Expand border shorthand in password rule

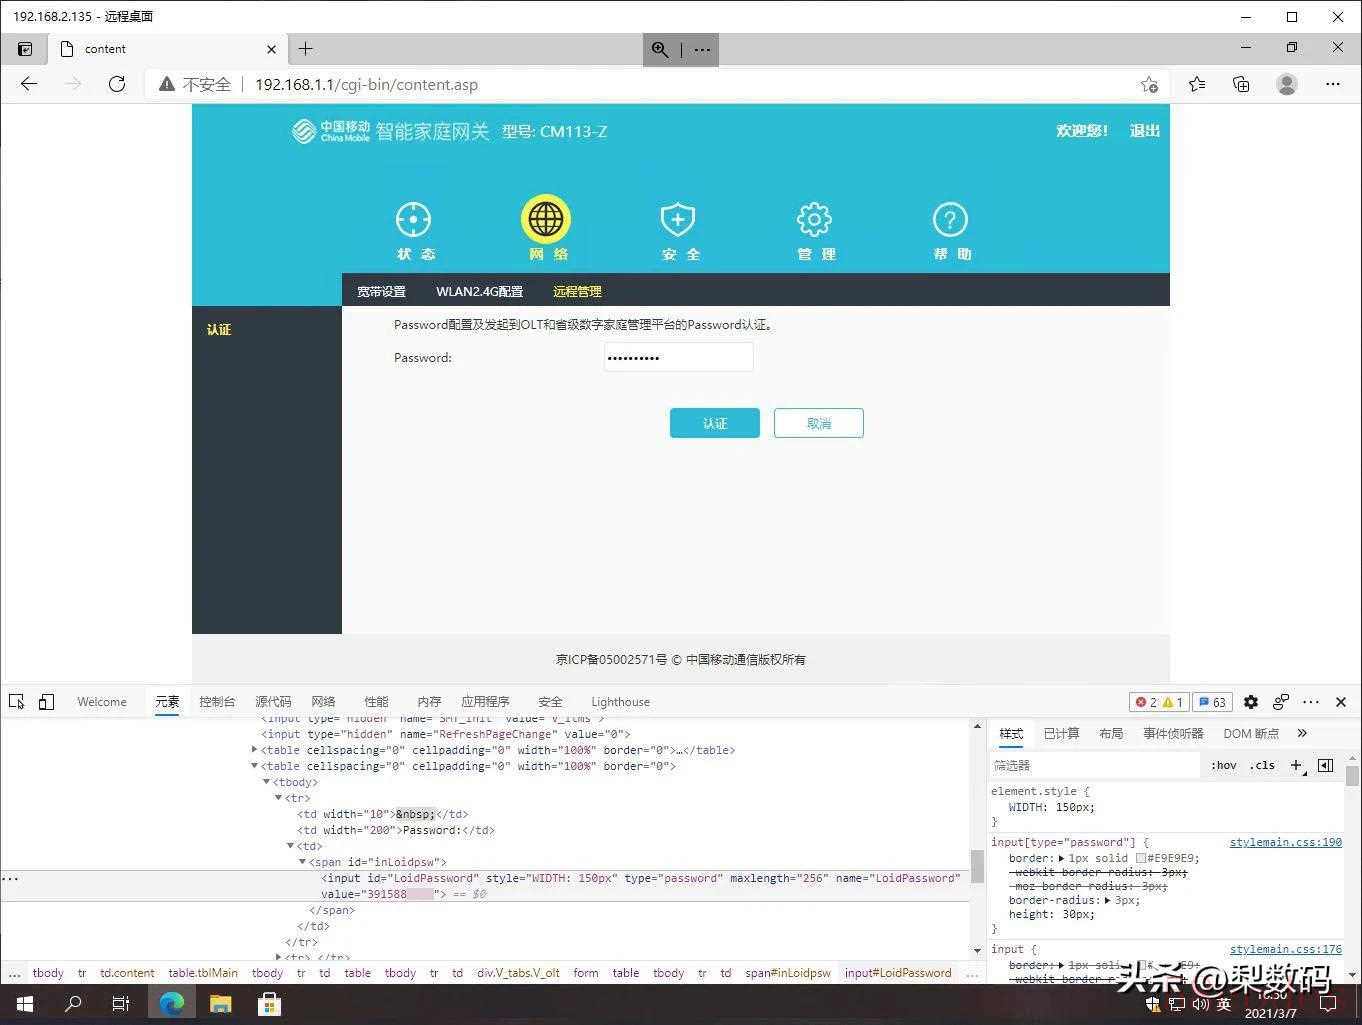tap(1062, 858)
